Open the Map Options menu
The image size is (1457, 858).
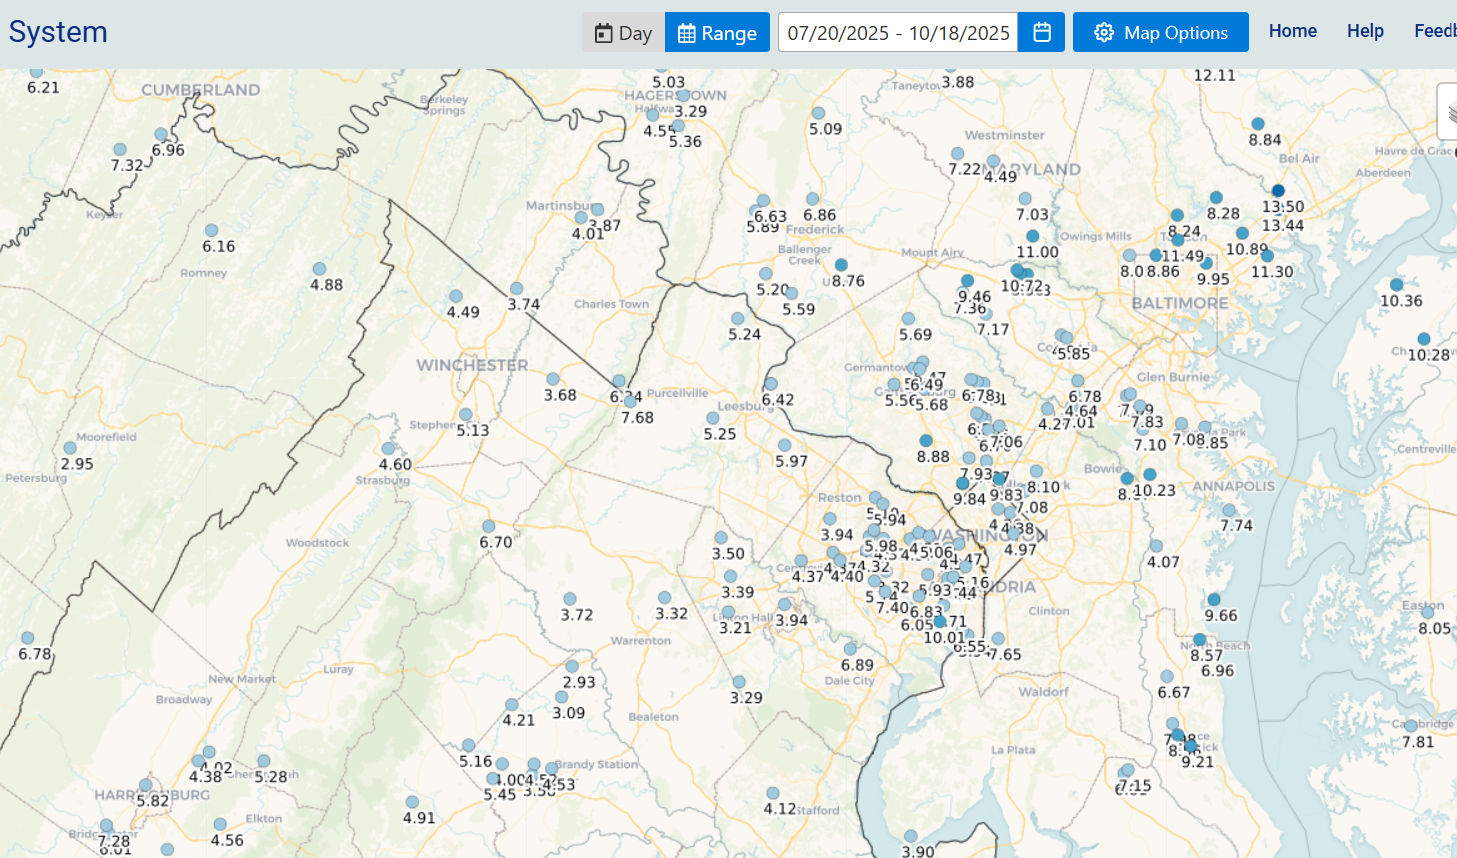tap(1160, 32)
